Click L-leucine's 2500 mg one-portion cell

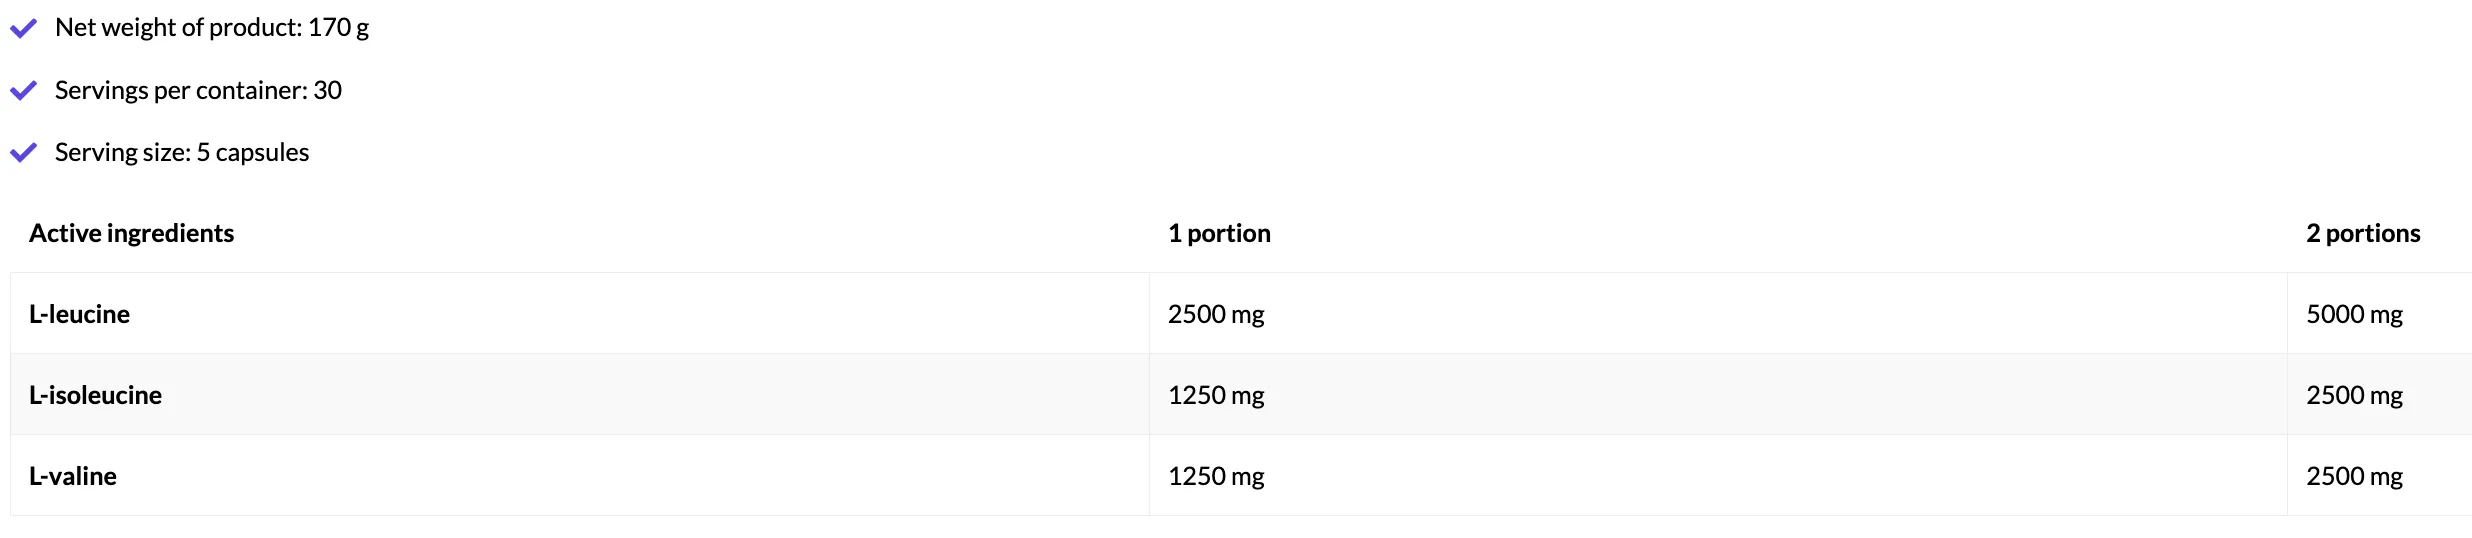[1216, 314]
